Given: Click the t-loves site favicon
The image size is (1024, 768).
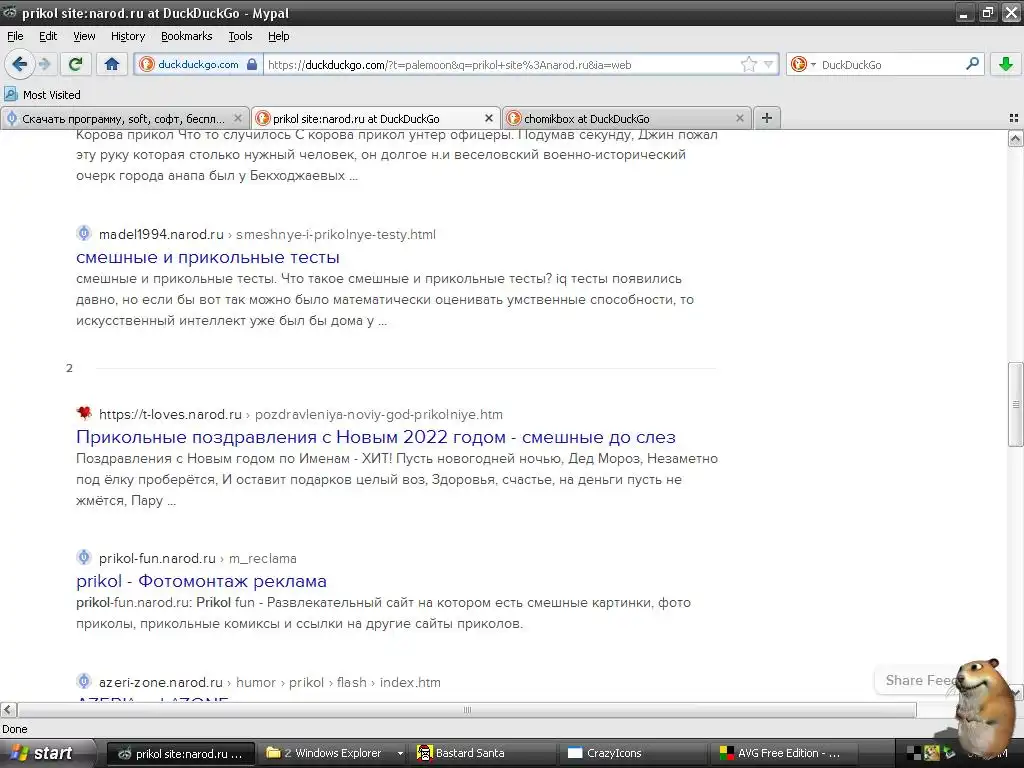Looking at the screenshot, I should point(84,413).
